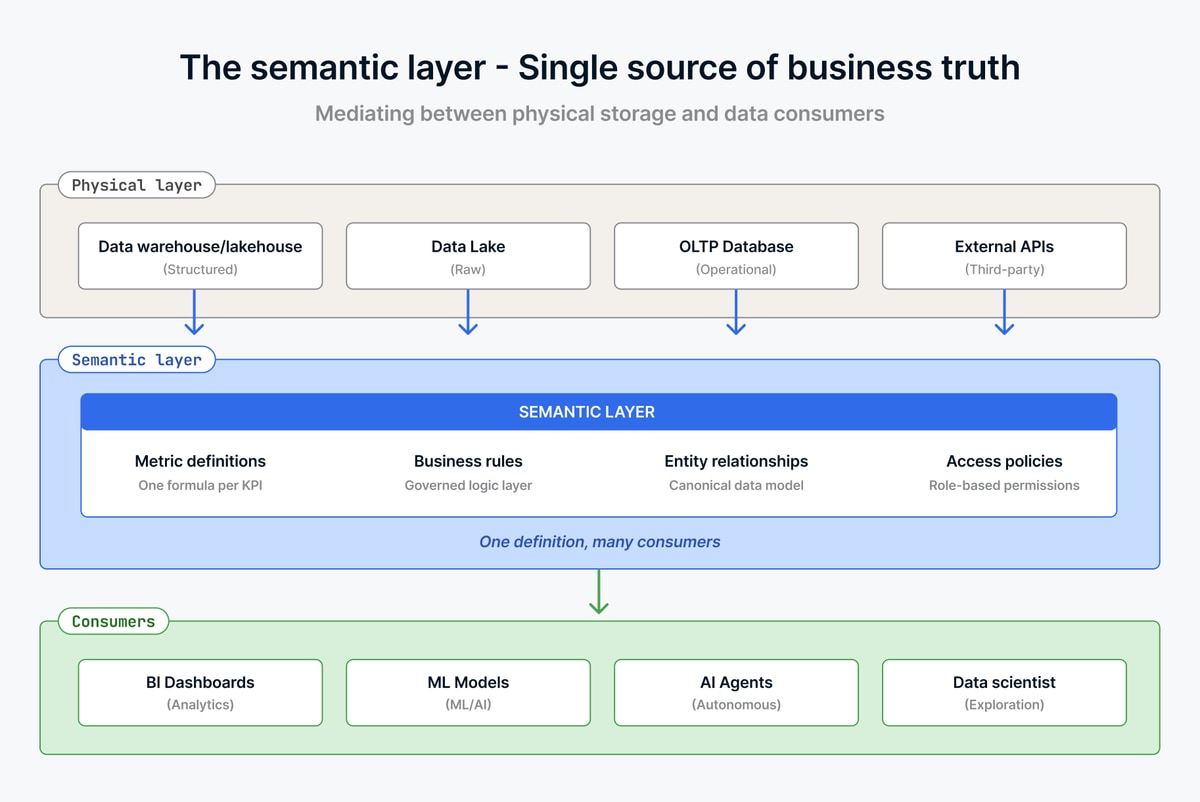Click the main title about semantic layer
Screen dimensions: 1200x802
tap(600, 68)
